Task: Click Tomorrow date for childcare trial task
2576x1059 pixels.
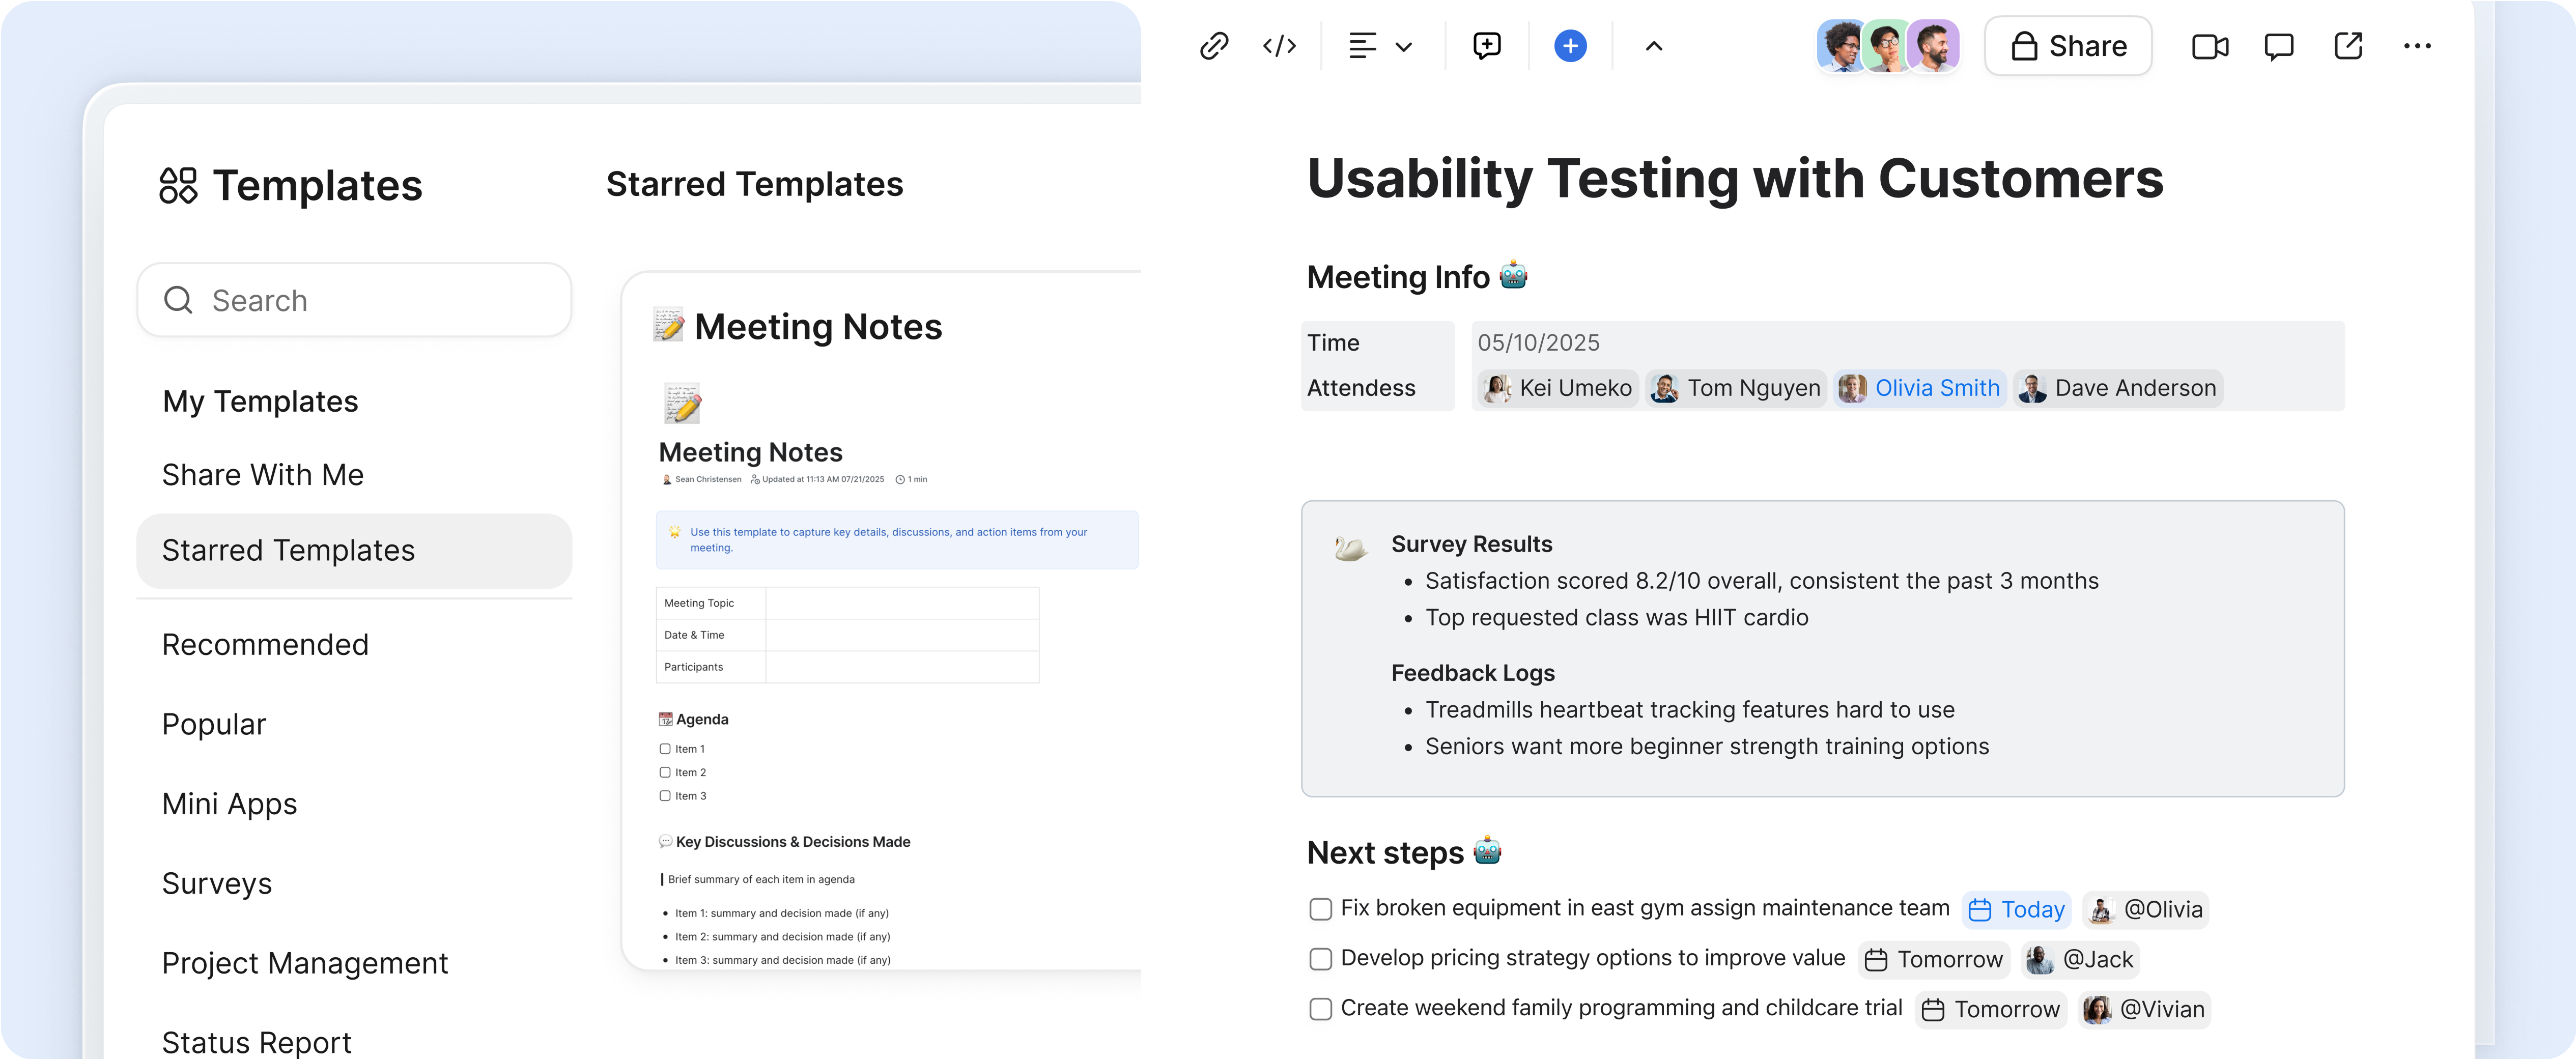Action: pos(1991,1009)
